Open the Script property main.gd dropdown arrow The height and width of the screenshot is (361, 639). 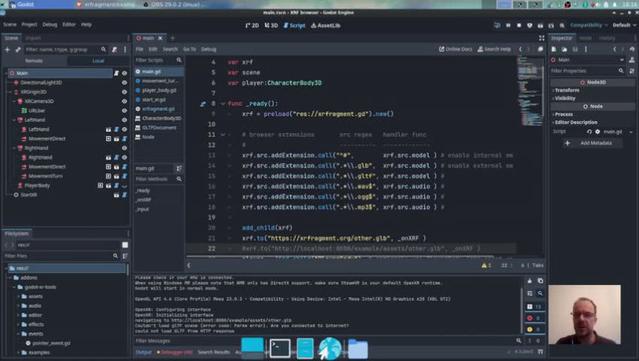pyautogui.click(x=631, y=132)
